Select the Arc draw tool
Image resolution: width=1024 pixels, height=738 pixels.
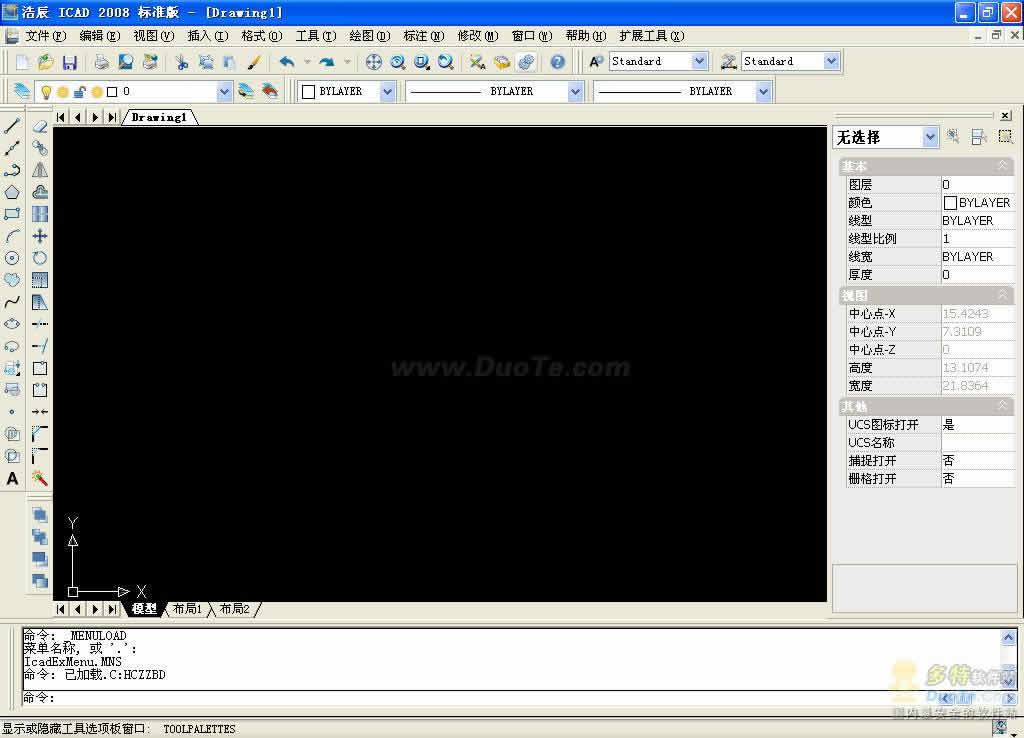tap(12, 236)
